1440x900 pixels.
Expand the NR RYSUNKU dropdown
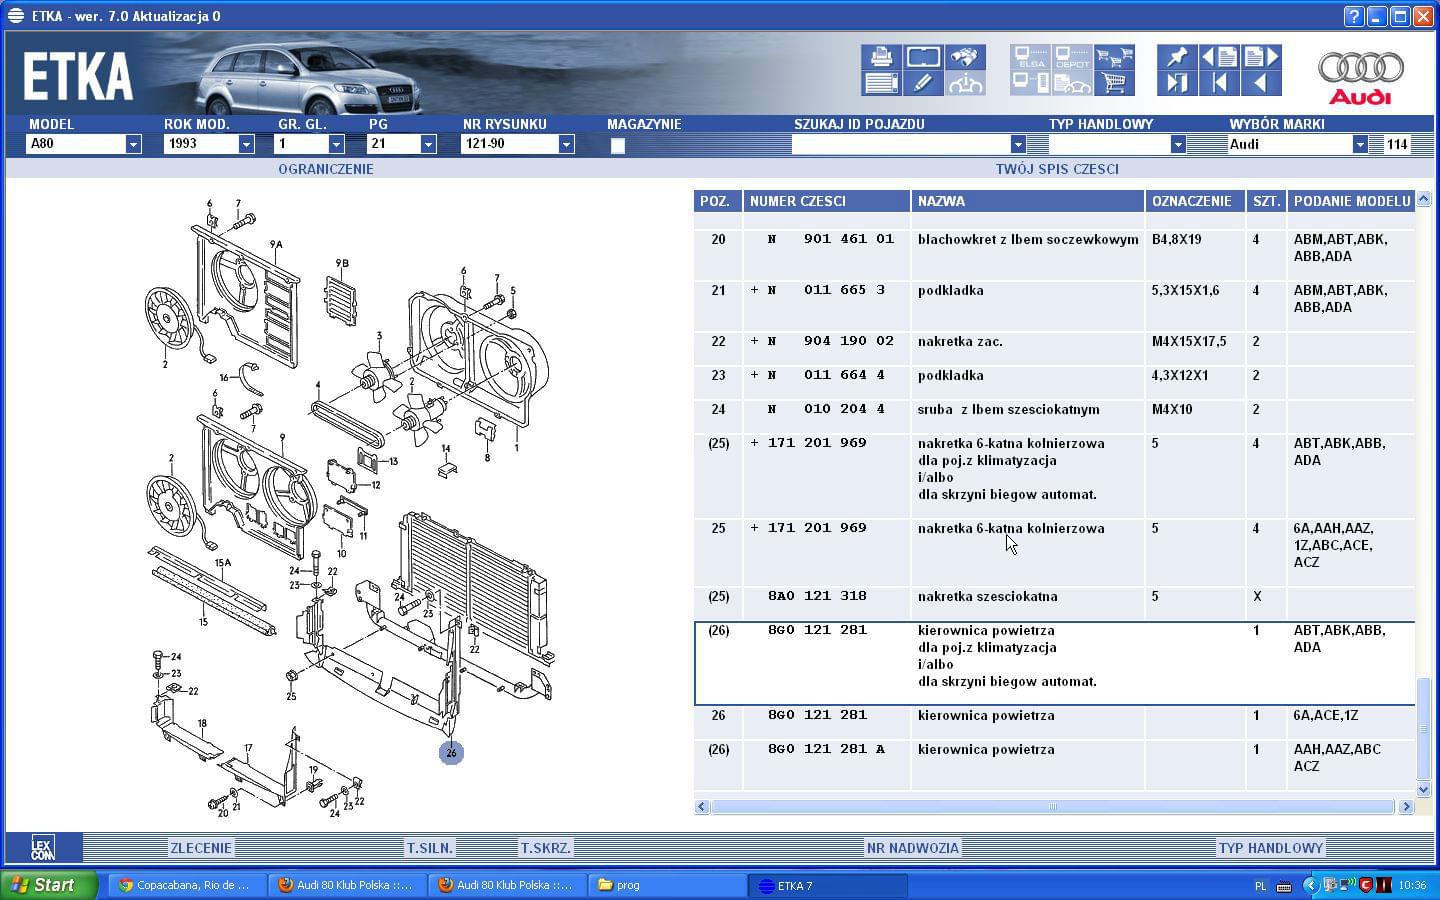click(x=566, y=144)
